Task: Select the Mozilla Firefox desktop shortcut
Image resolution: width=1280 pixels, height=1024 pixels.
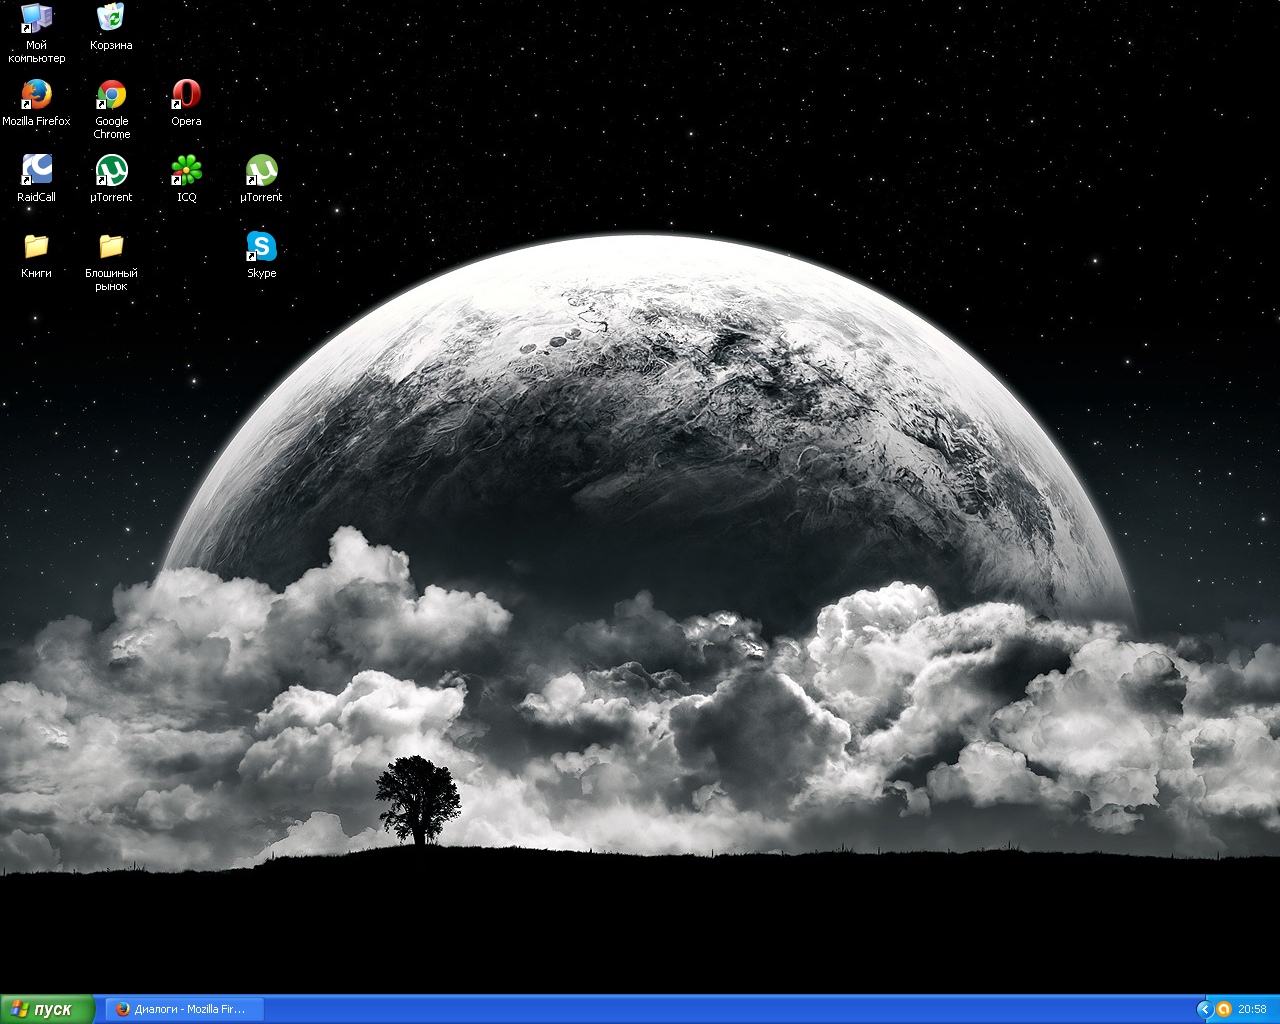Action: click(x=36, y=103)
